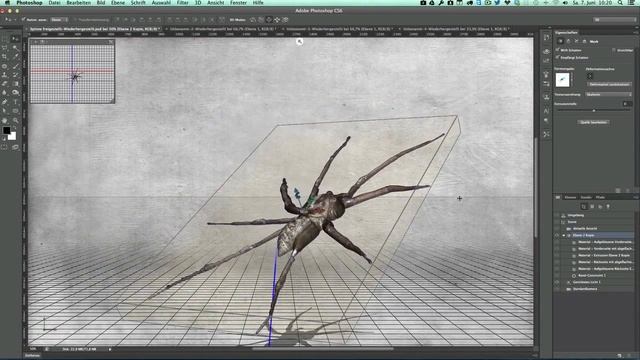Select the Umgebung row in 3D panel

pyautogui.click(x=593, y=215)
